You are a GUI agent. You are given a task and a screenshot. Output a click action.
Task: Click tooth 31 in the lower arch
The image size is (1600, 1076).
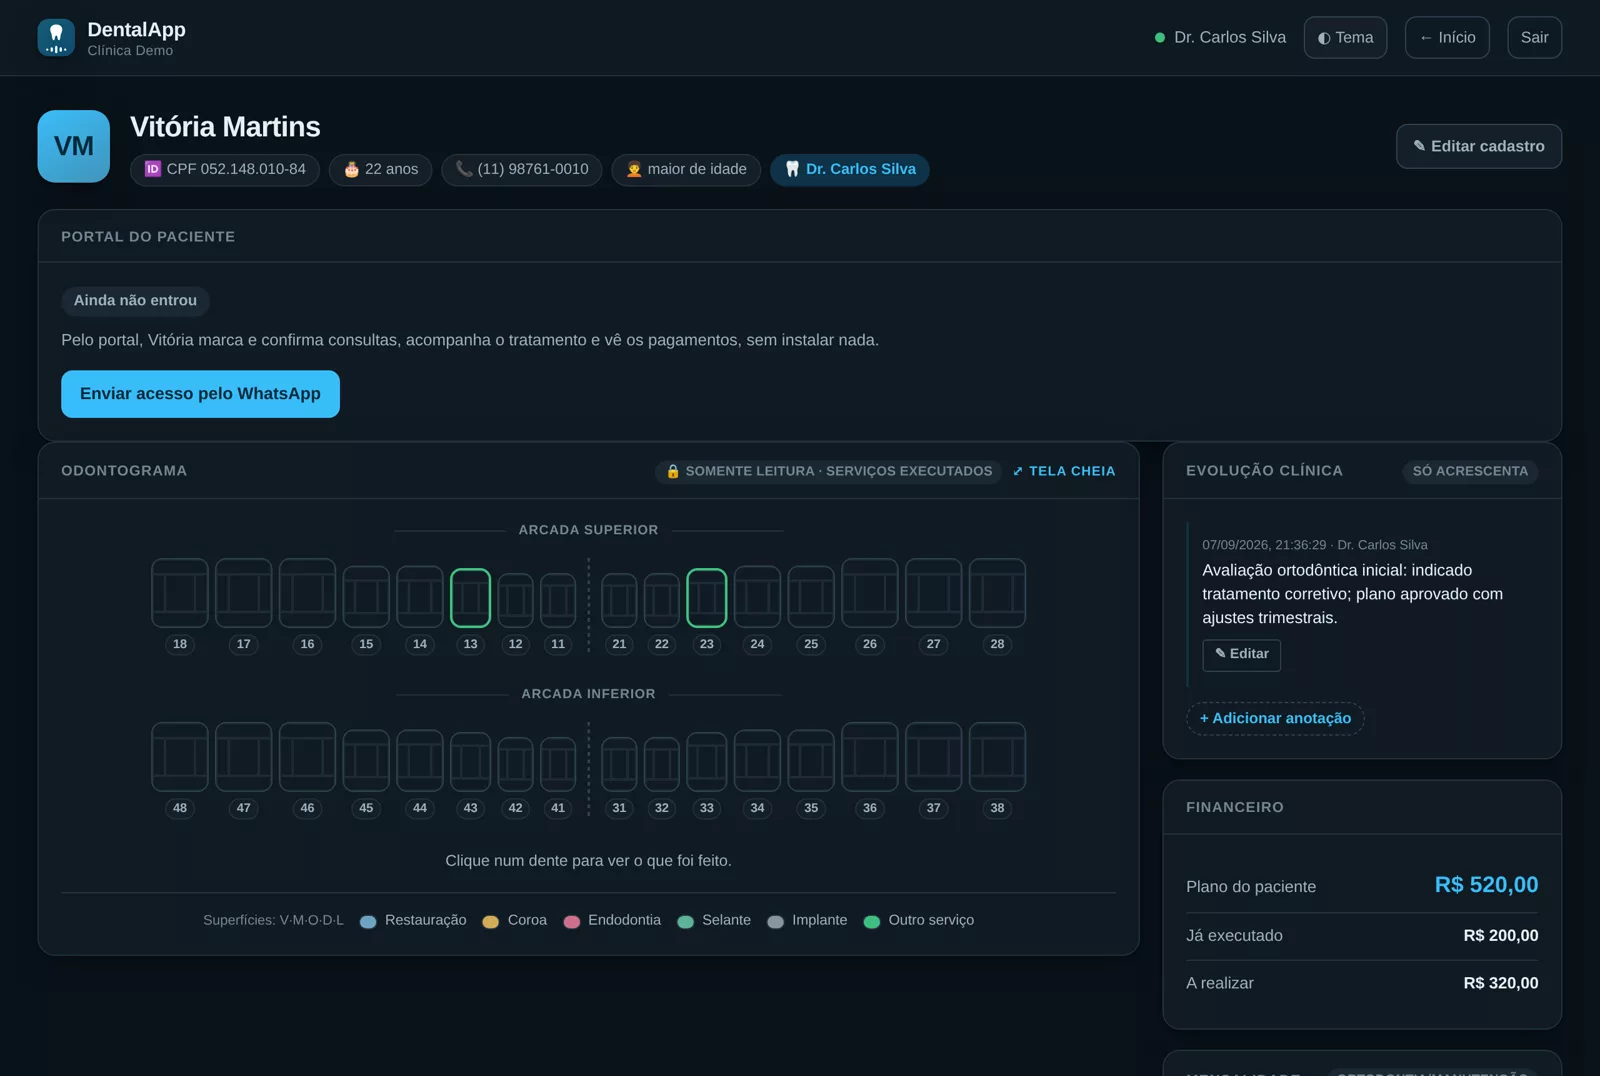[x=619, y=764]
